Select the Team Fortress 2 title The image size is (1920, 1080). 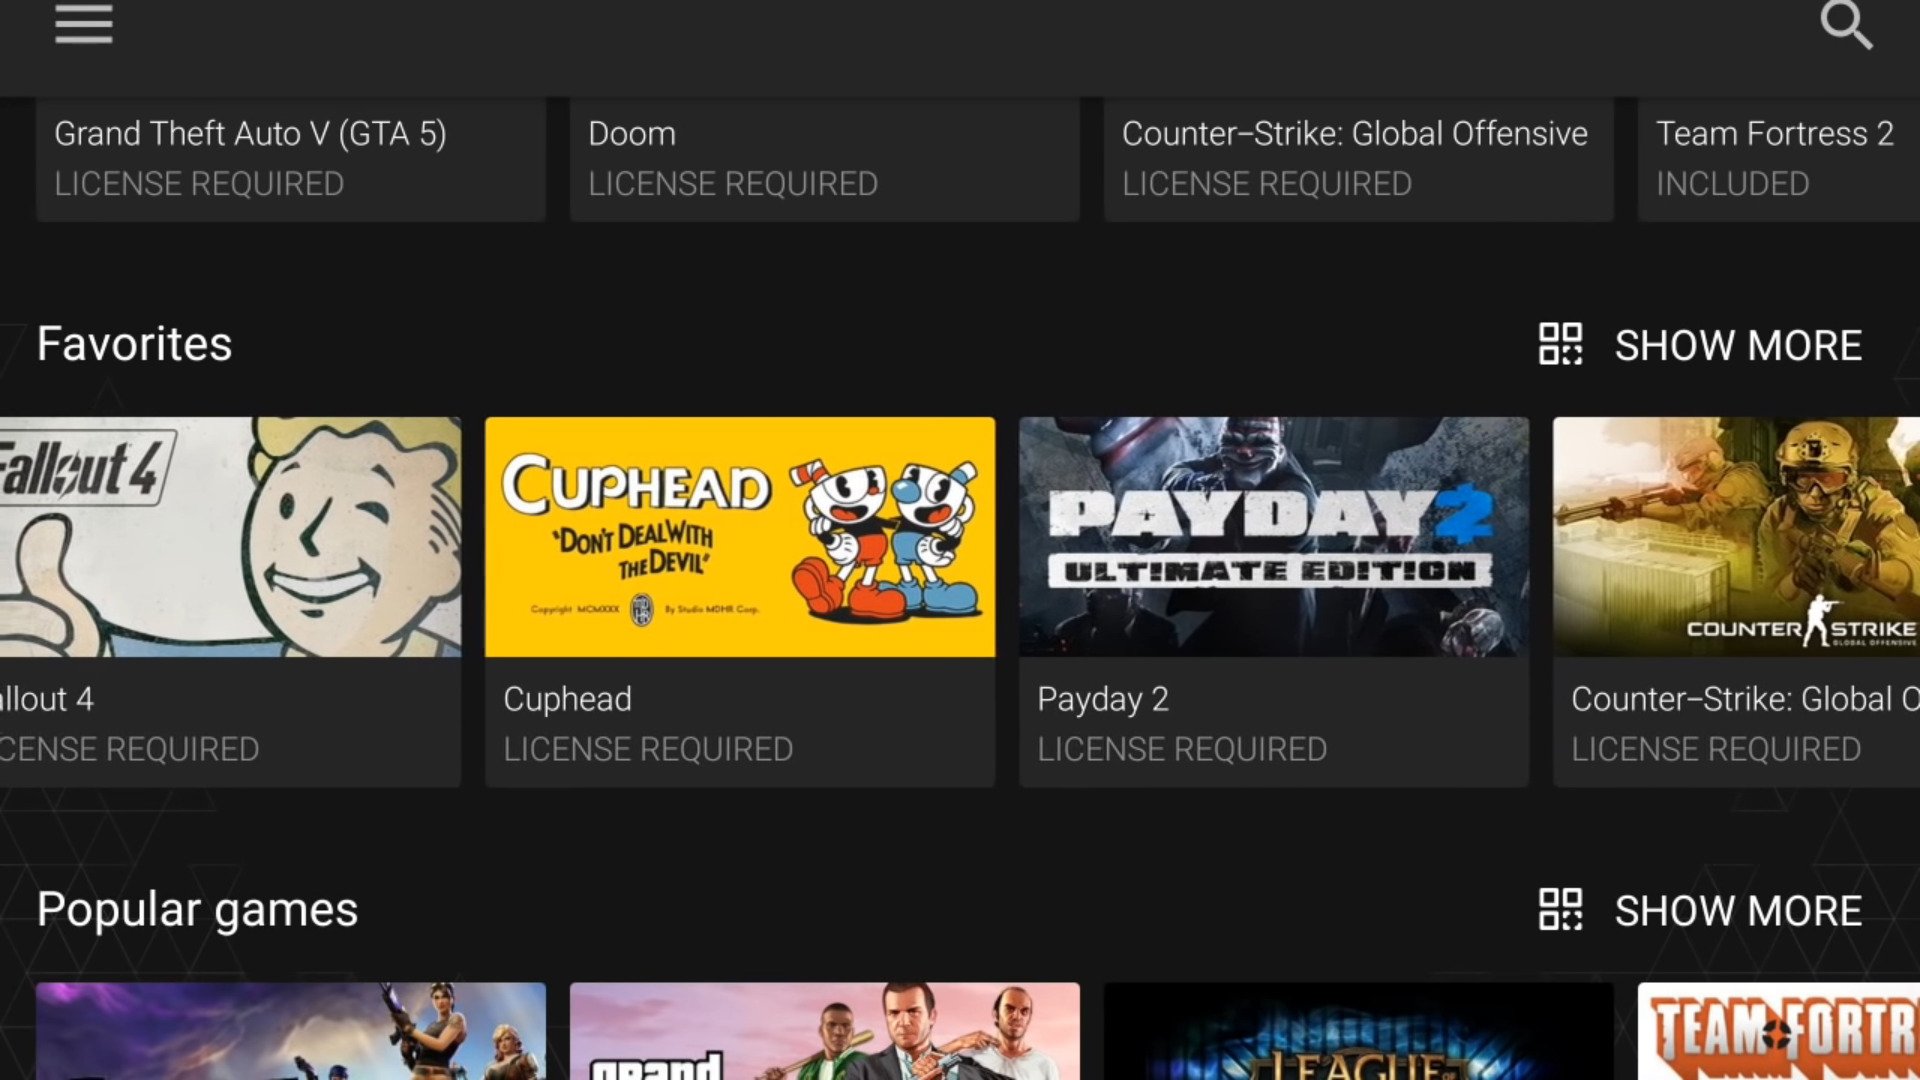coord(1775,133)
